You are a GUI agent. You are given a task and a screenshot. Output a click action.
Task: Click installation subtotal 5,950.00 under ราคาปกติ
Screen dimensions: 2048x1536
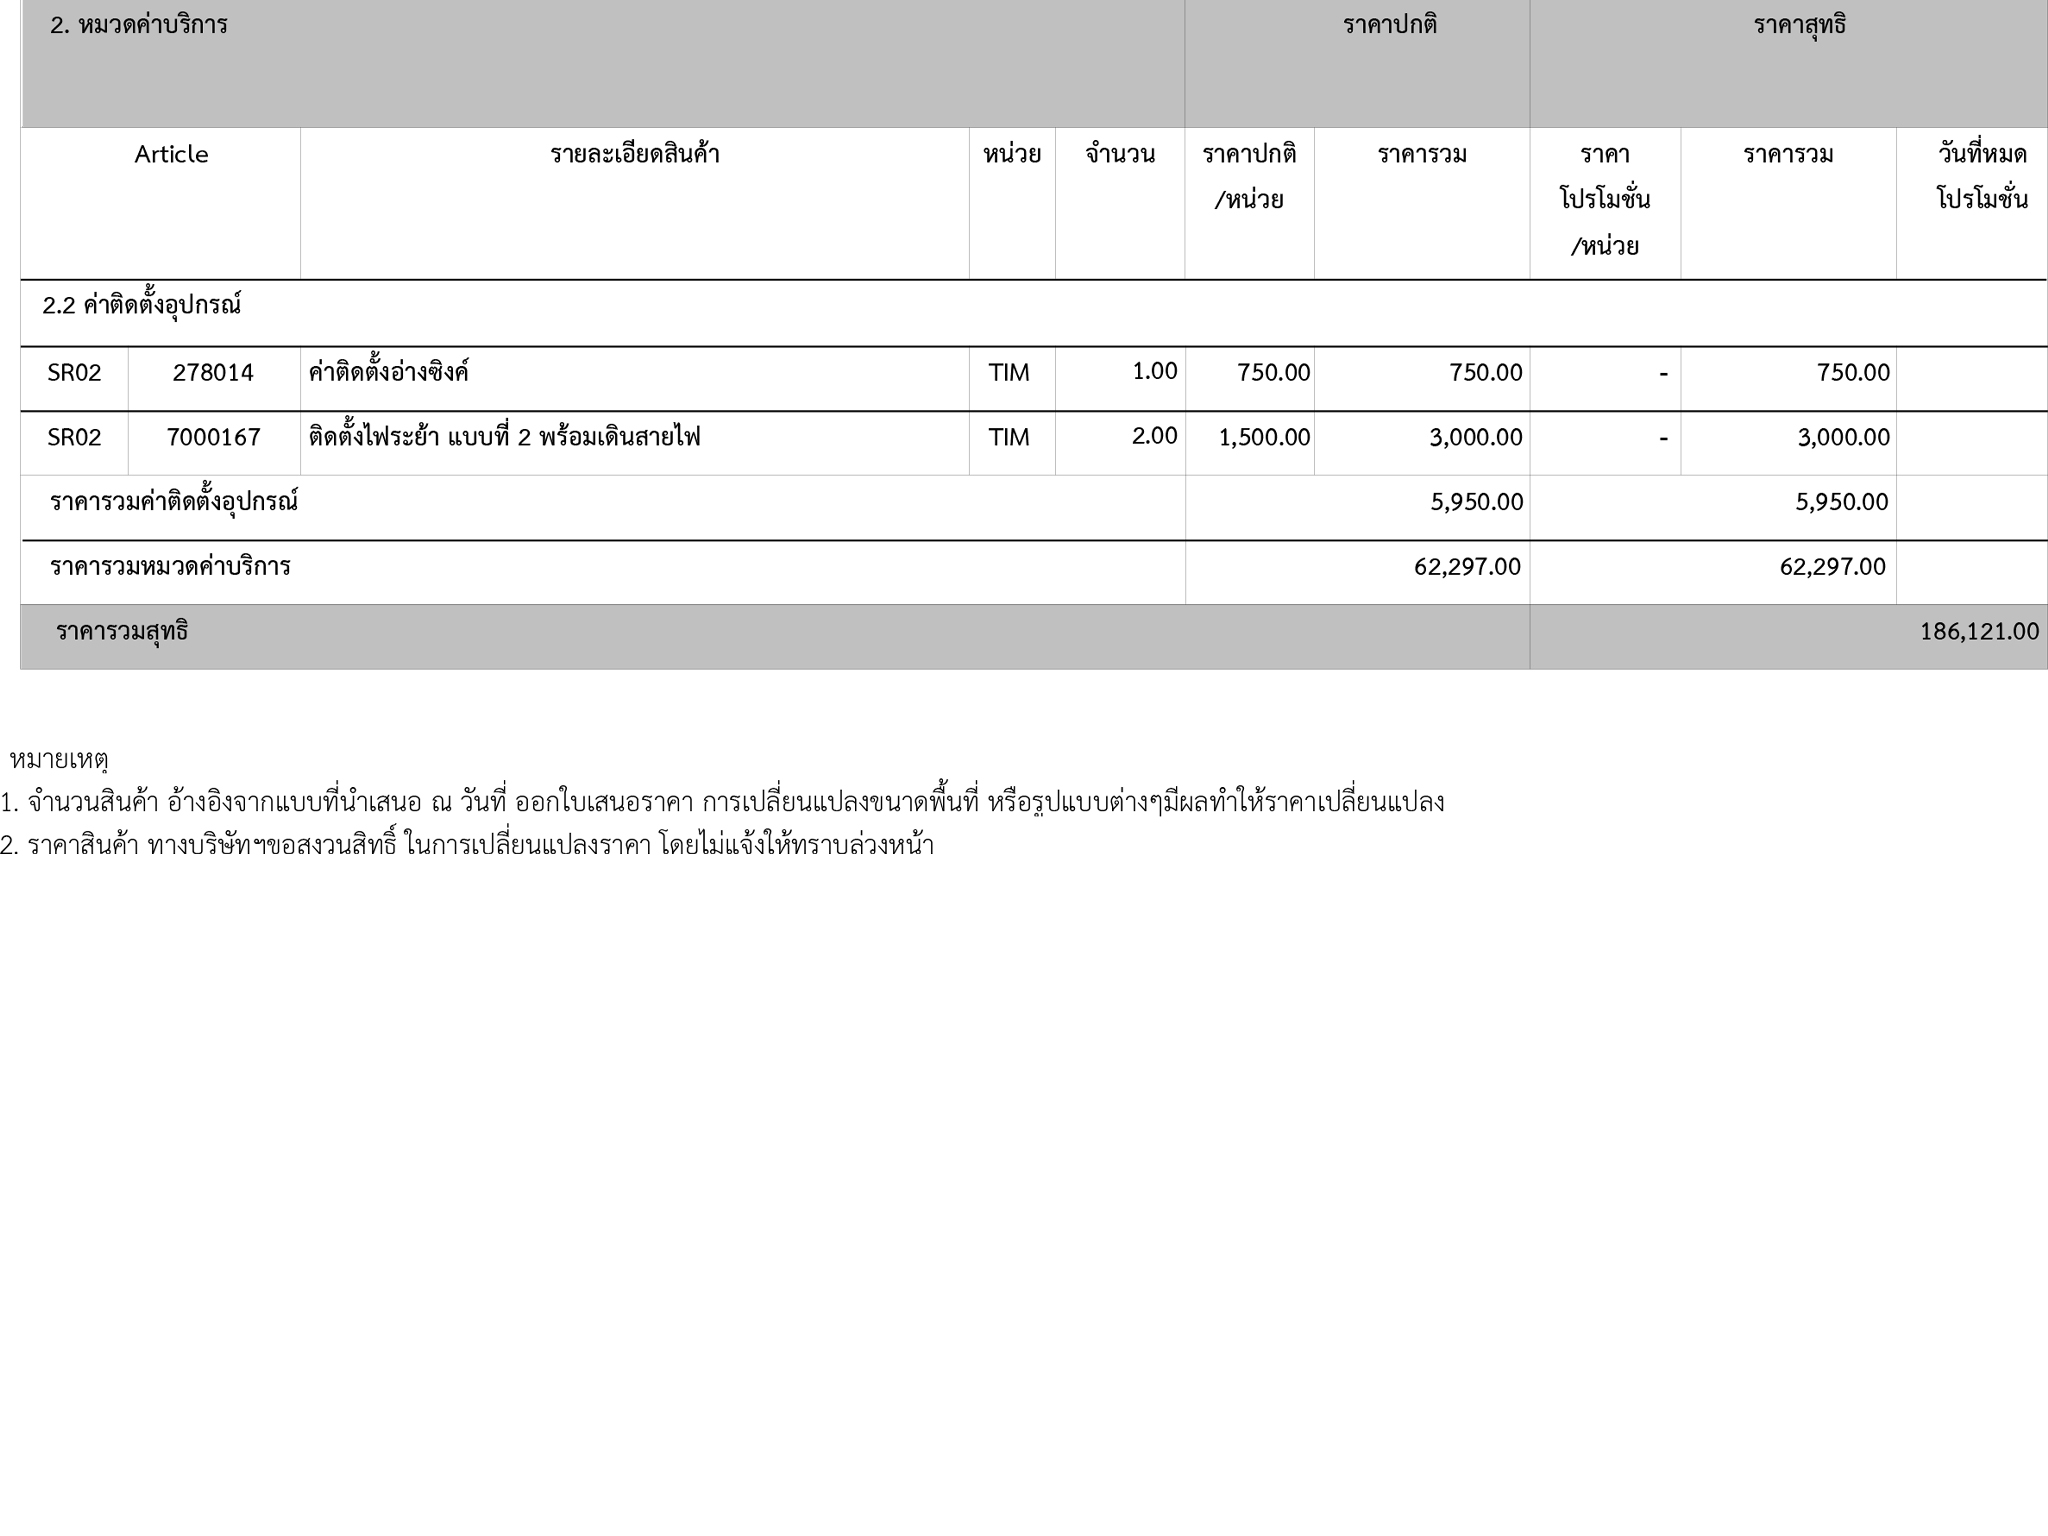tap(1476, 502)
